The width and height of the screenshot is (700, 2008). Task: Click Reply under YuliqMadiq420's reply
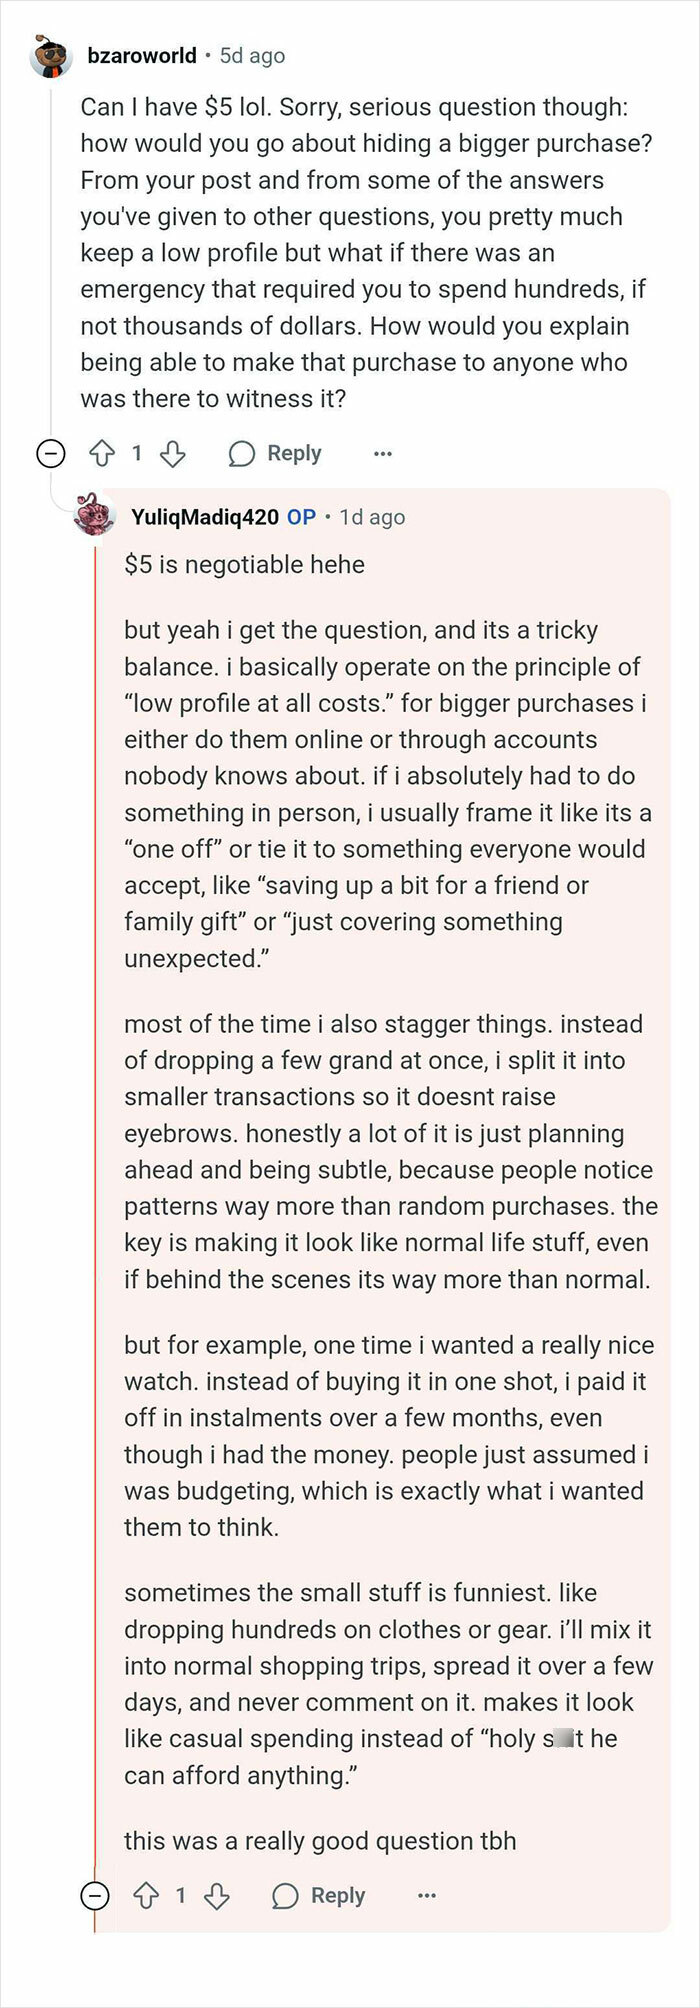coord(339,1896)
